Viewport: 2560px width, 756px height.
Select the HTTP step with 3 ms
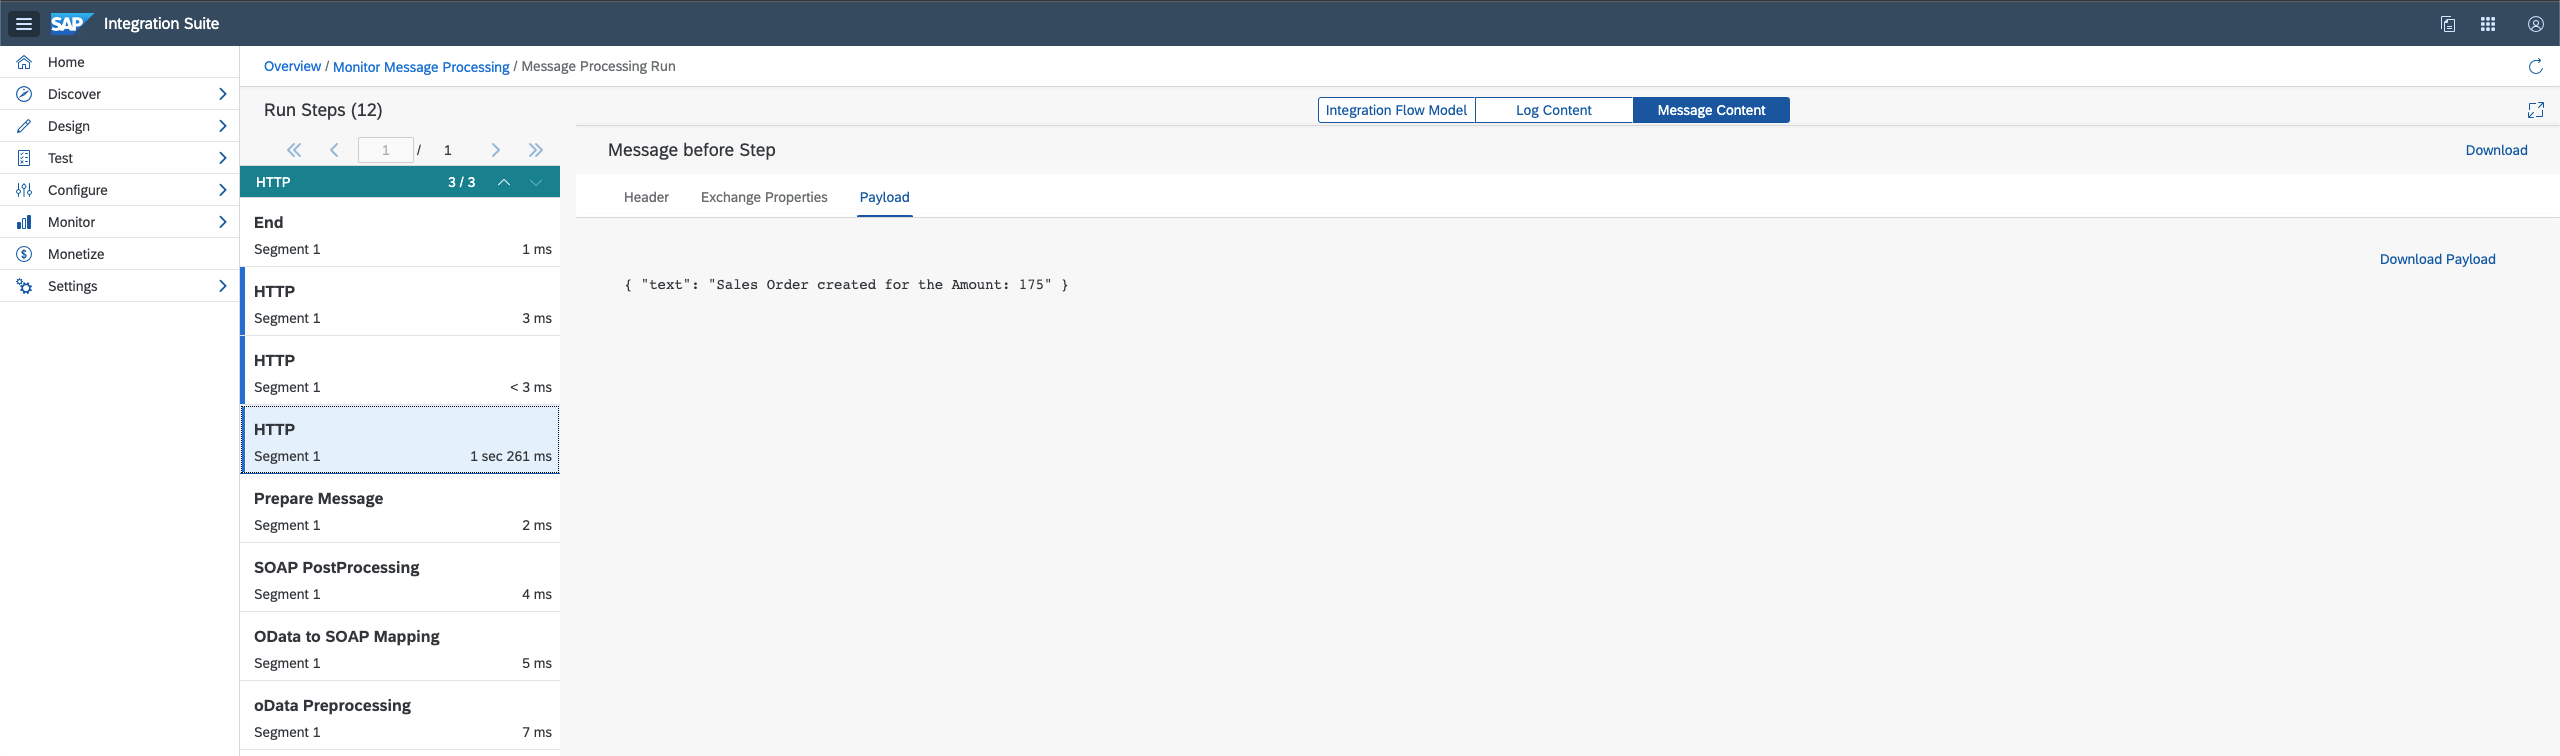pyautogui.click(x=400, y=302)
